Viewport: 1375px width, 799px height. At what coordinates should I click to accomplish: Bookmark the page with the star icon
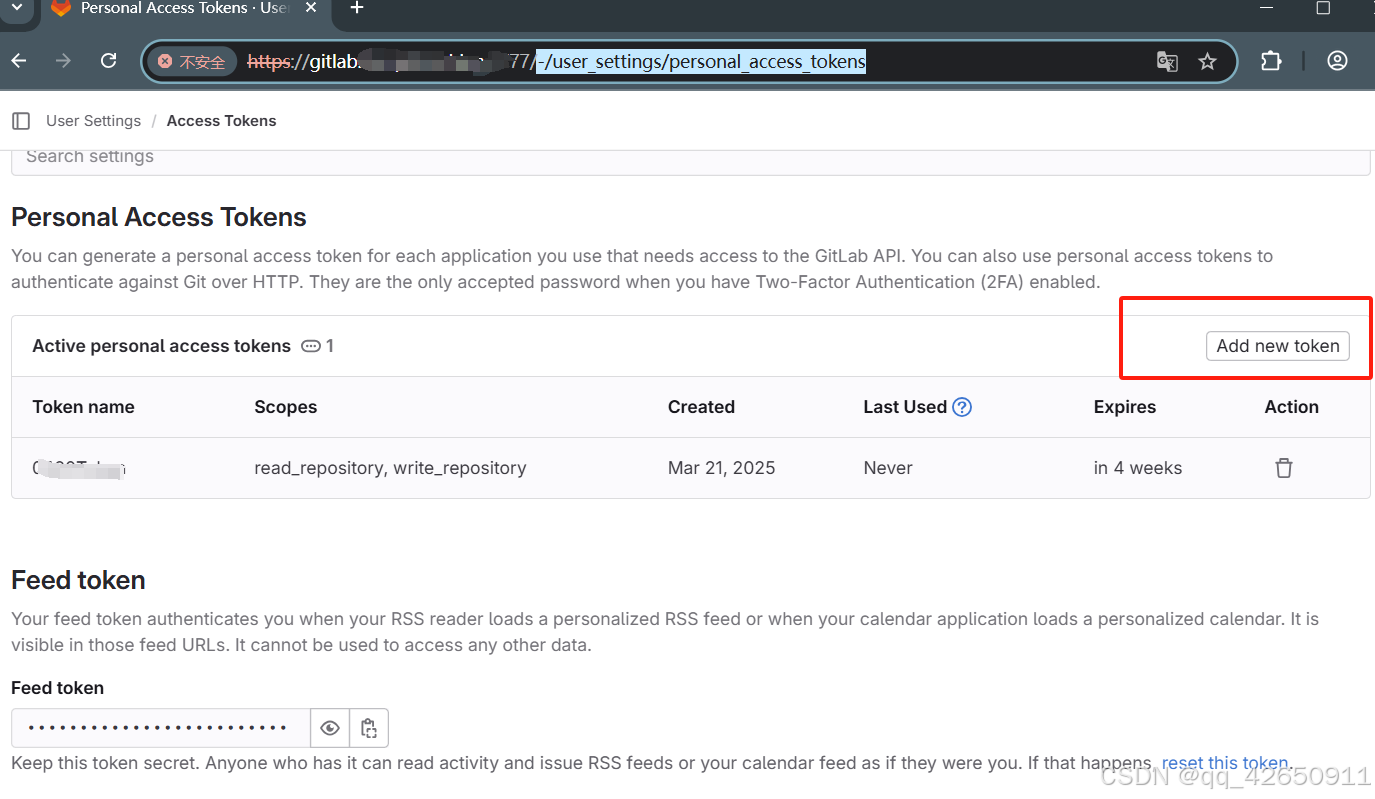(1207, 61)
